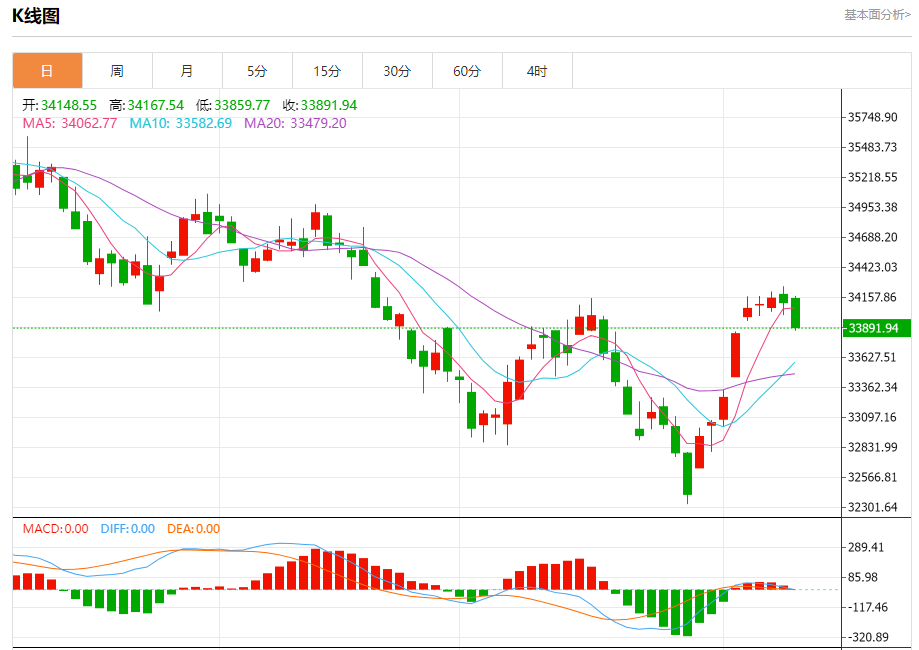Click the lowest green candlestick near 32566
The width and height of the screenshot is (919, 650).
click(x=687, y=474)
